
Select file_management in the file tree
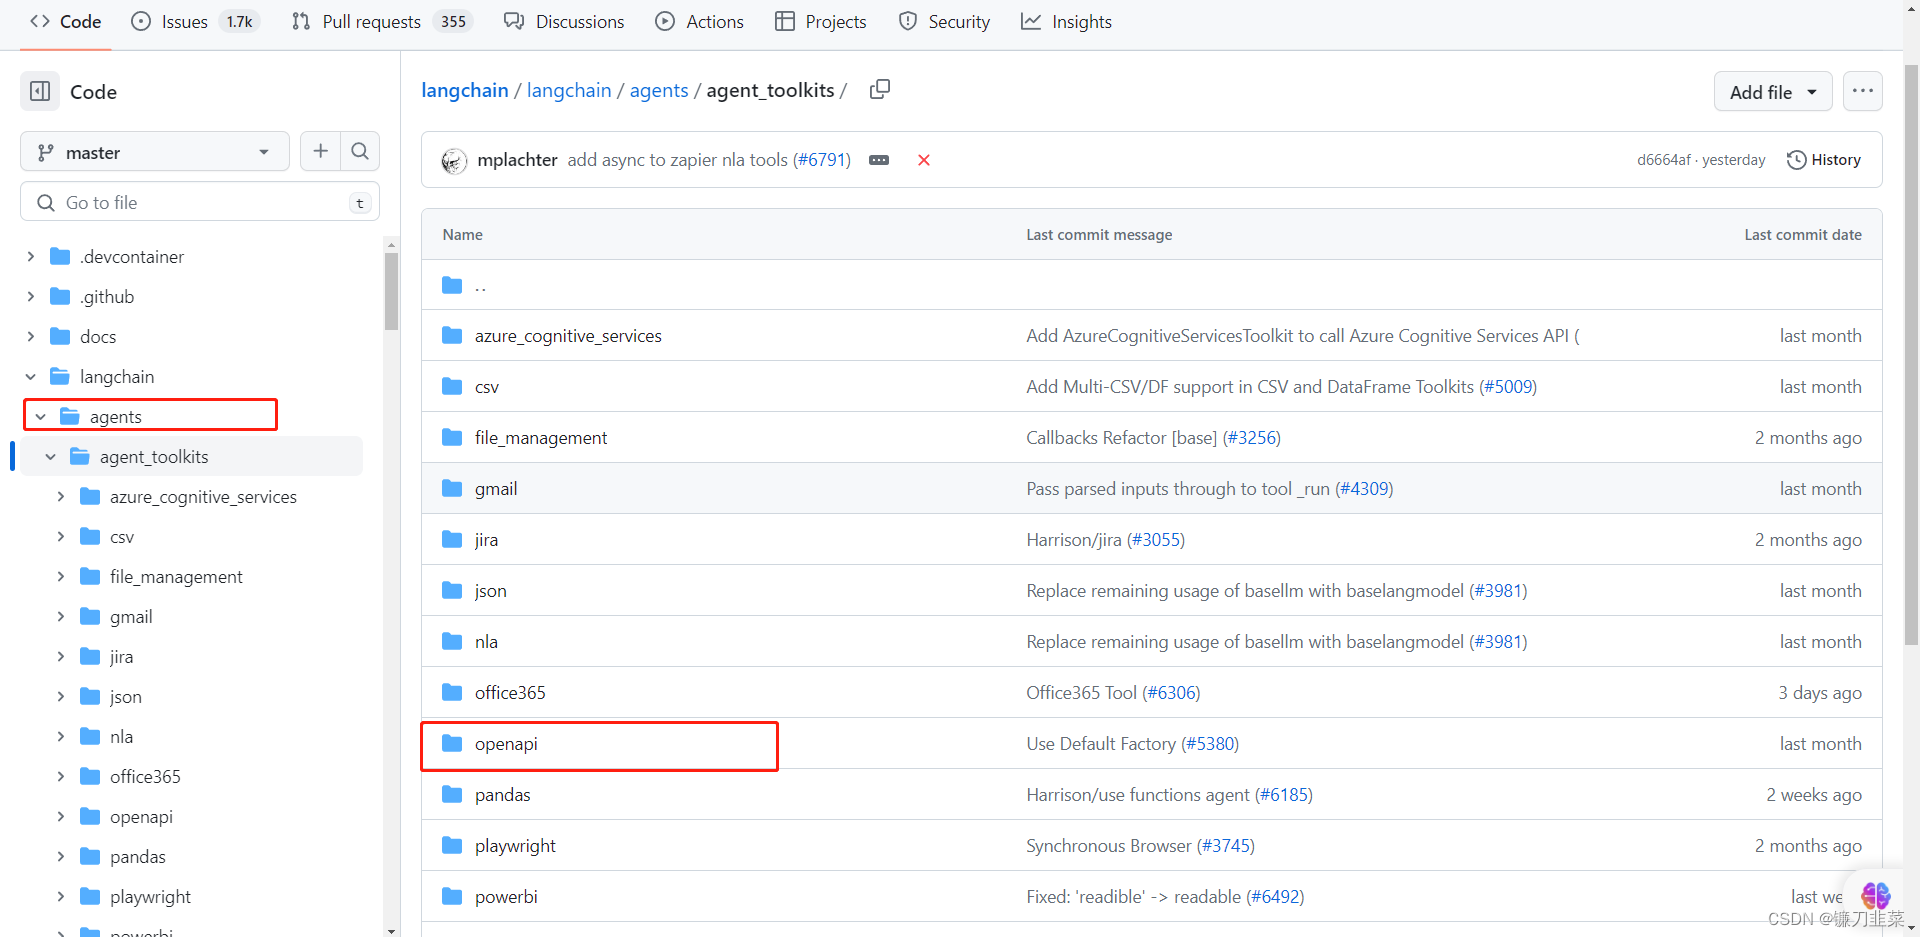(176, 576)
